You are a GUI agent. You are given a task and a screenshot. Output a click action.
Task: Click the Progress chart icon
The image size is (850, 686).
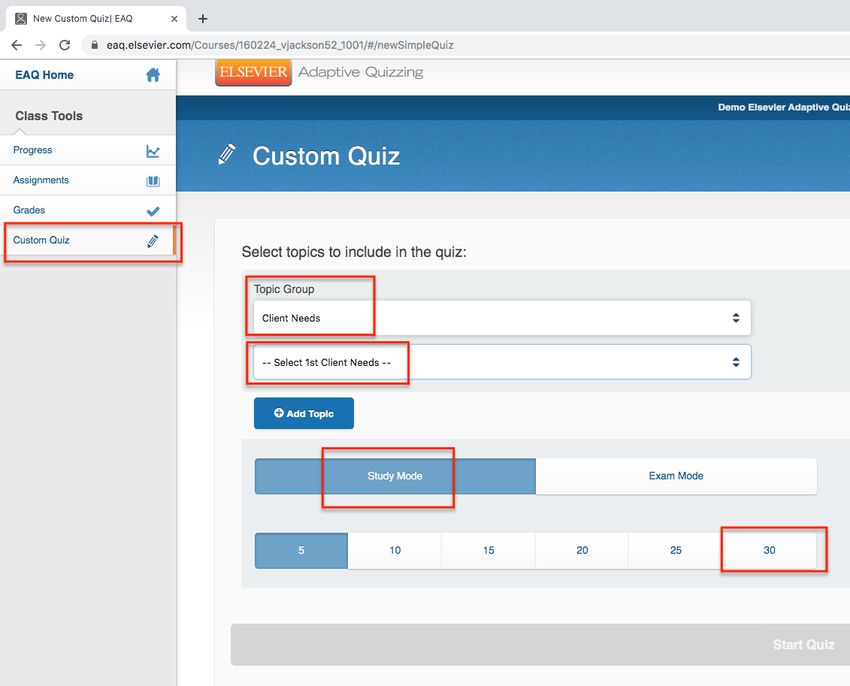(x=153, y=151)
